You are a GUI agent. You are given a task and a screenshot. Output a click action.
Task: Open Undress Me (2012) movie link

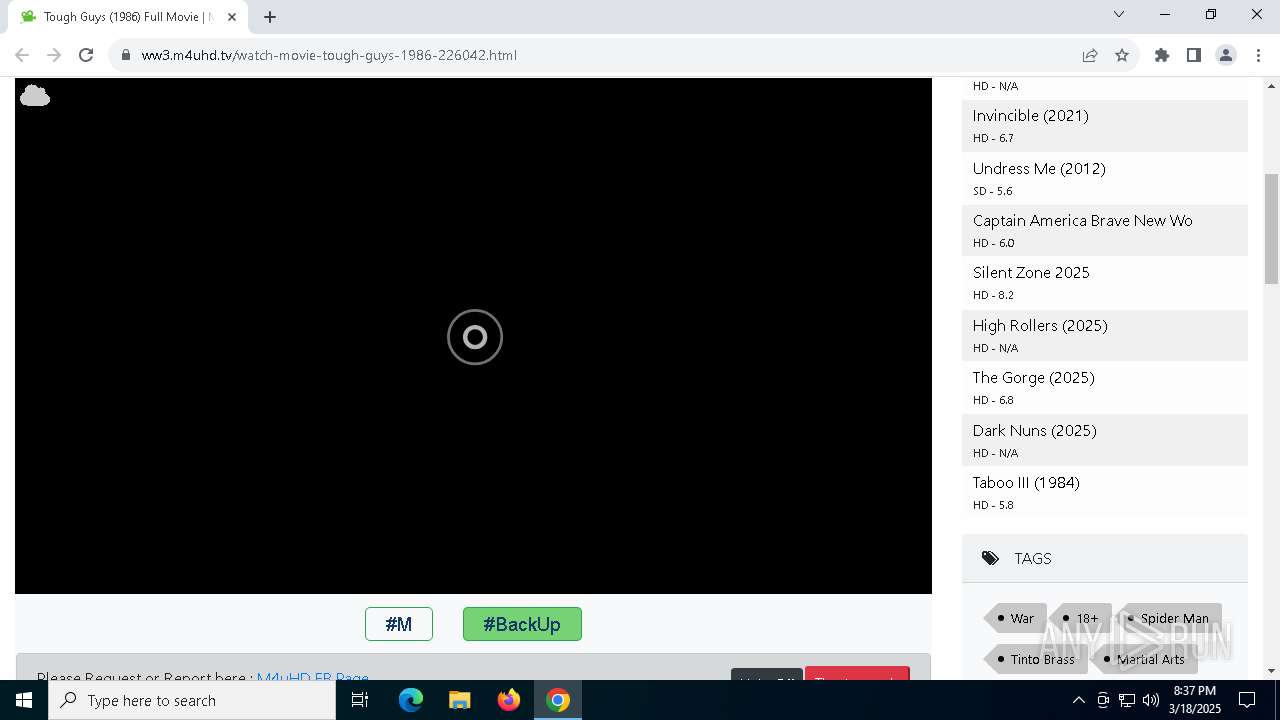coord(1039,168)
